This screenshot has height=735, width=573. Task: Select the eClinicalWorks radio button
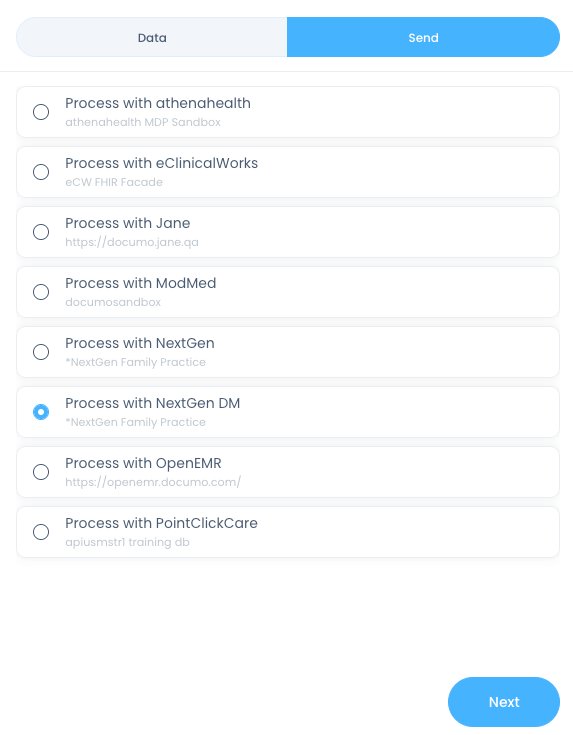41,172
